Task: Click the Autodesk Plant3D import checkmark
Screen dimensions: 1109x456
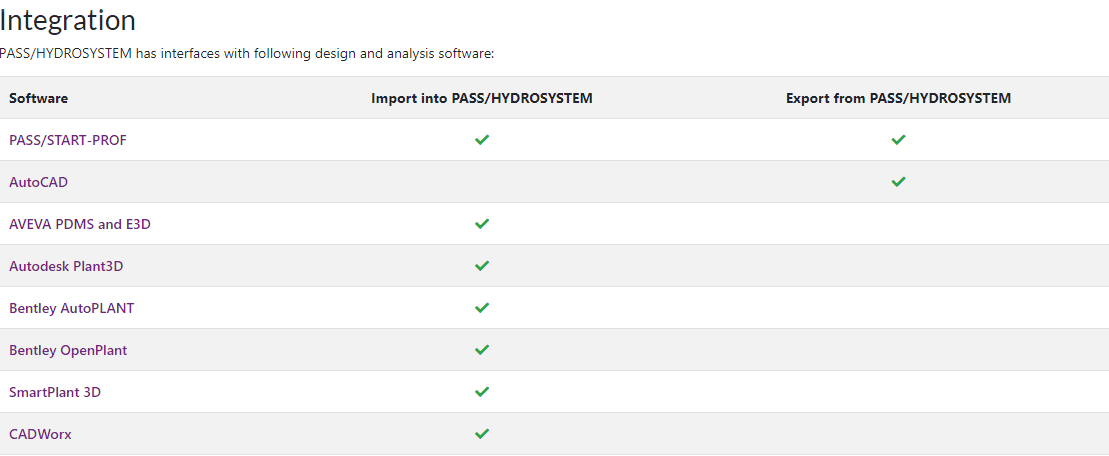Action: pos(482,266)
